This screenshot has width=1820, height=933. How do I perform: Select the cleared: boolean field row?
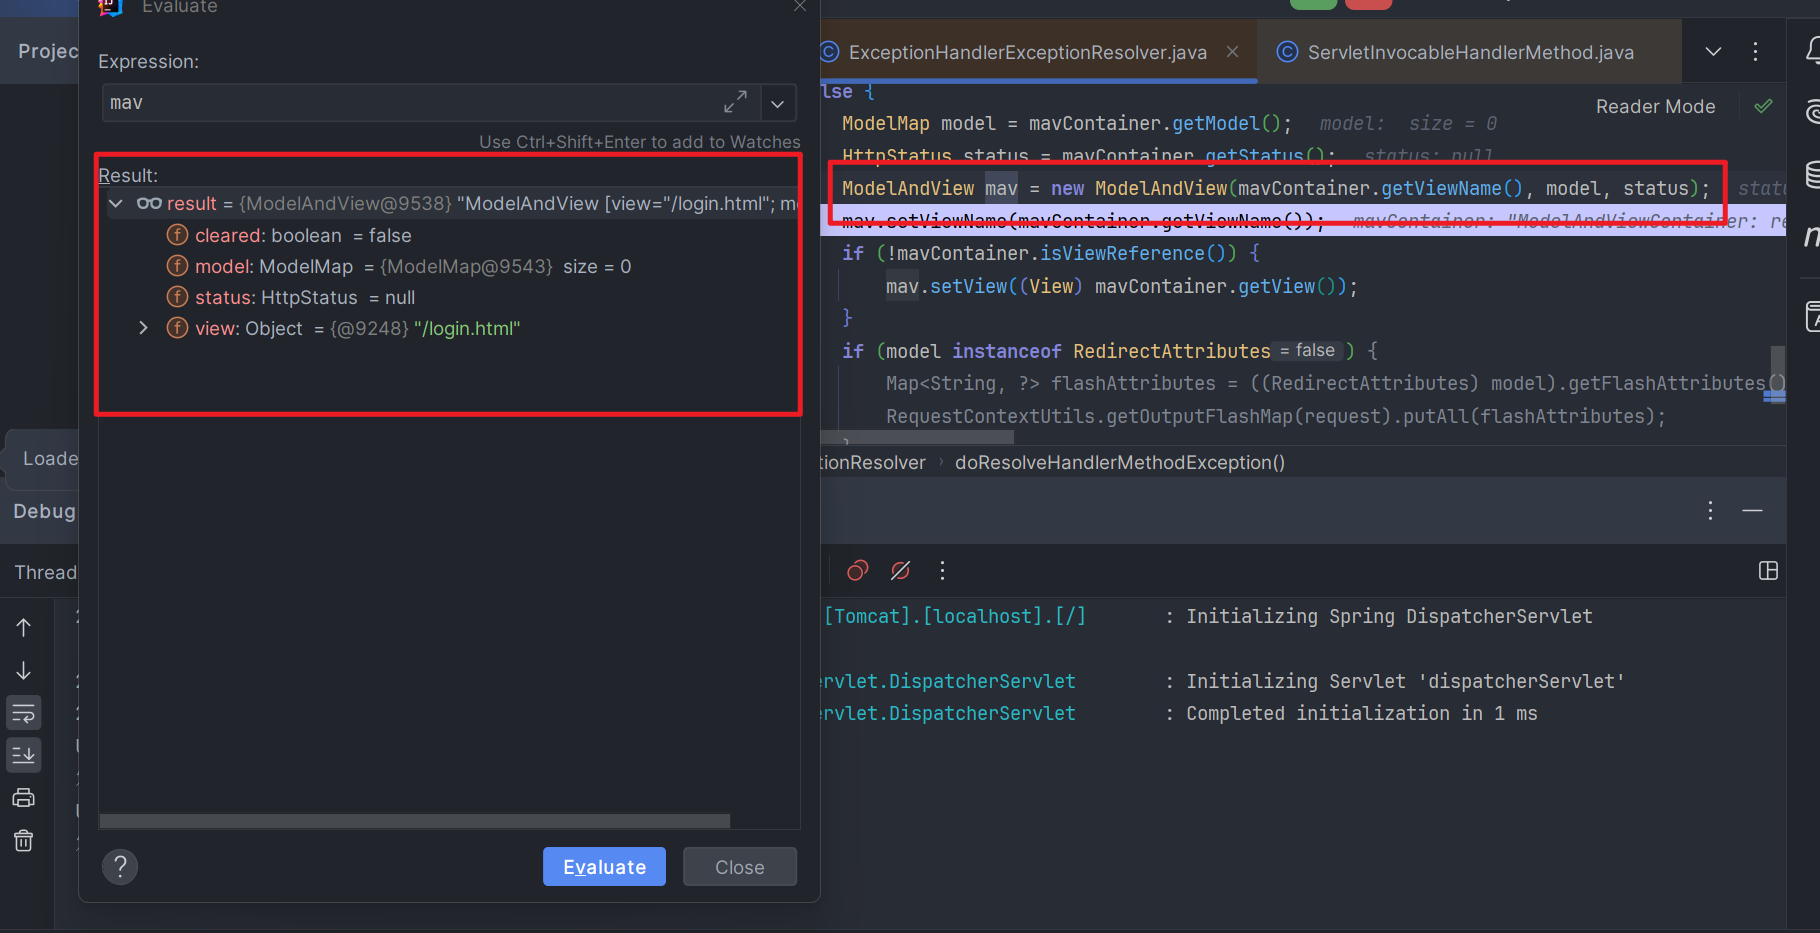[449, 235]
